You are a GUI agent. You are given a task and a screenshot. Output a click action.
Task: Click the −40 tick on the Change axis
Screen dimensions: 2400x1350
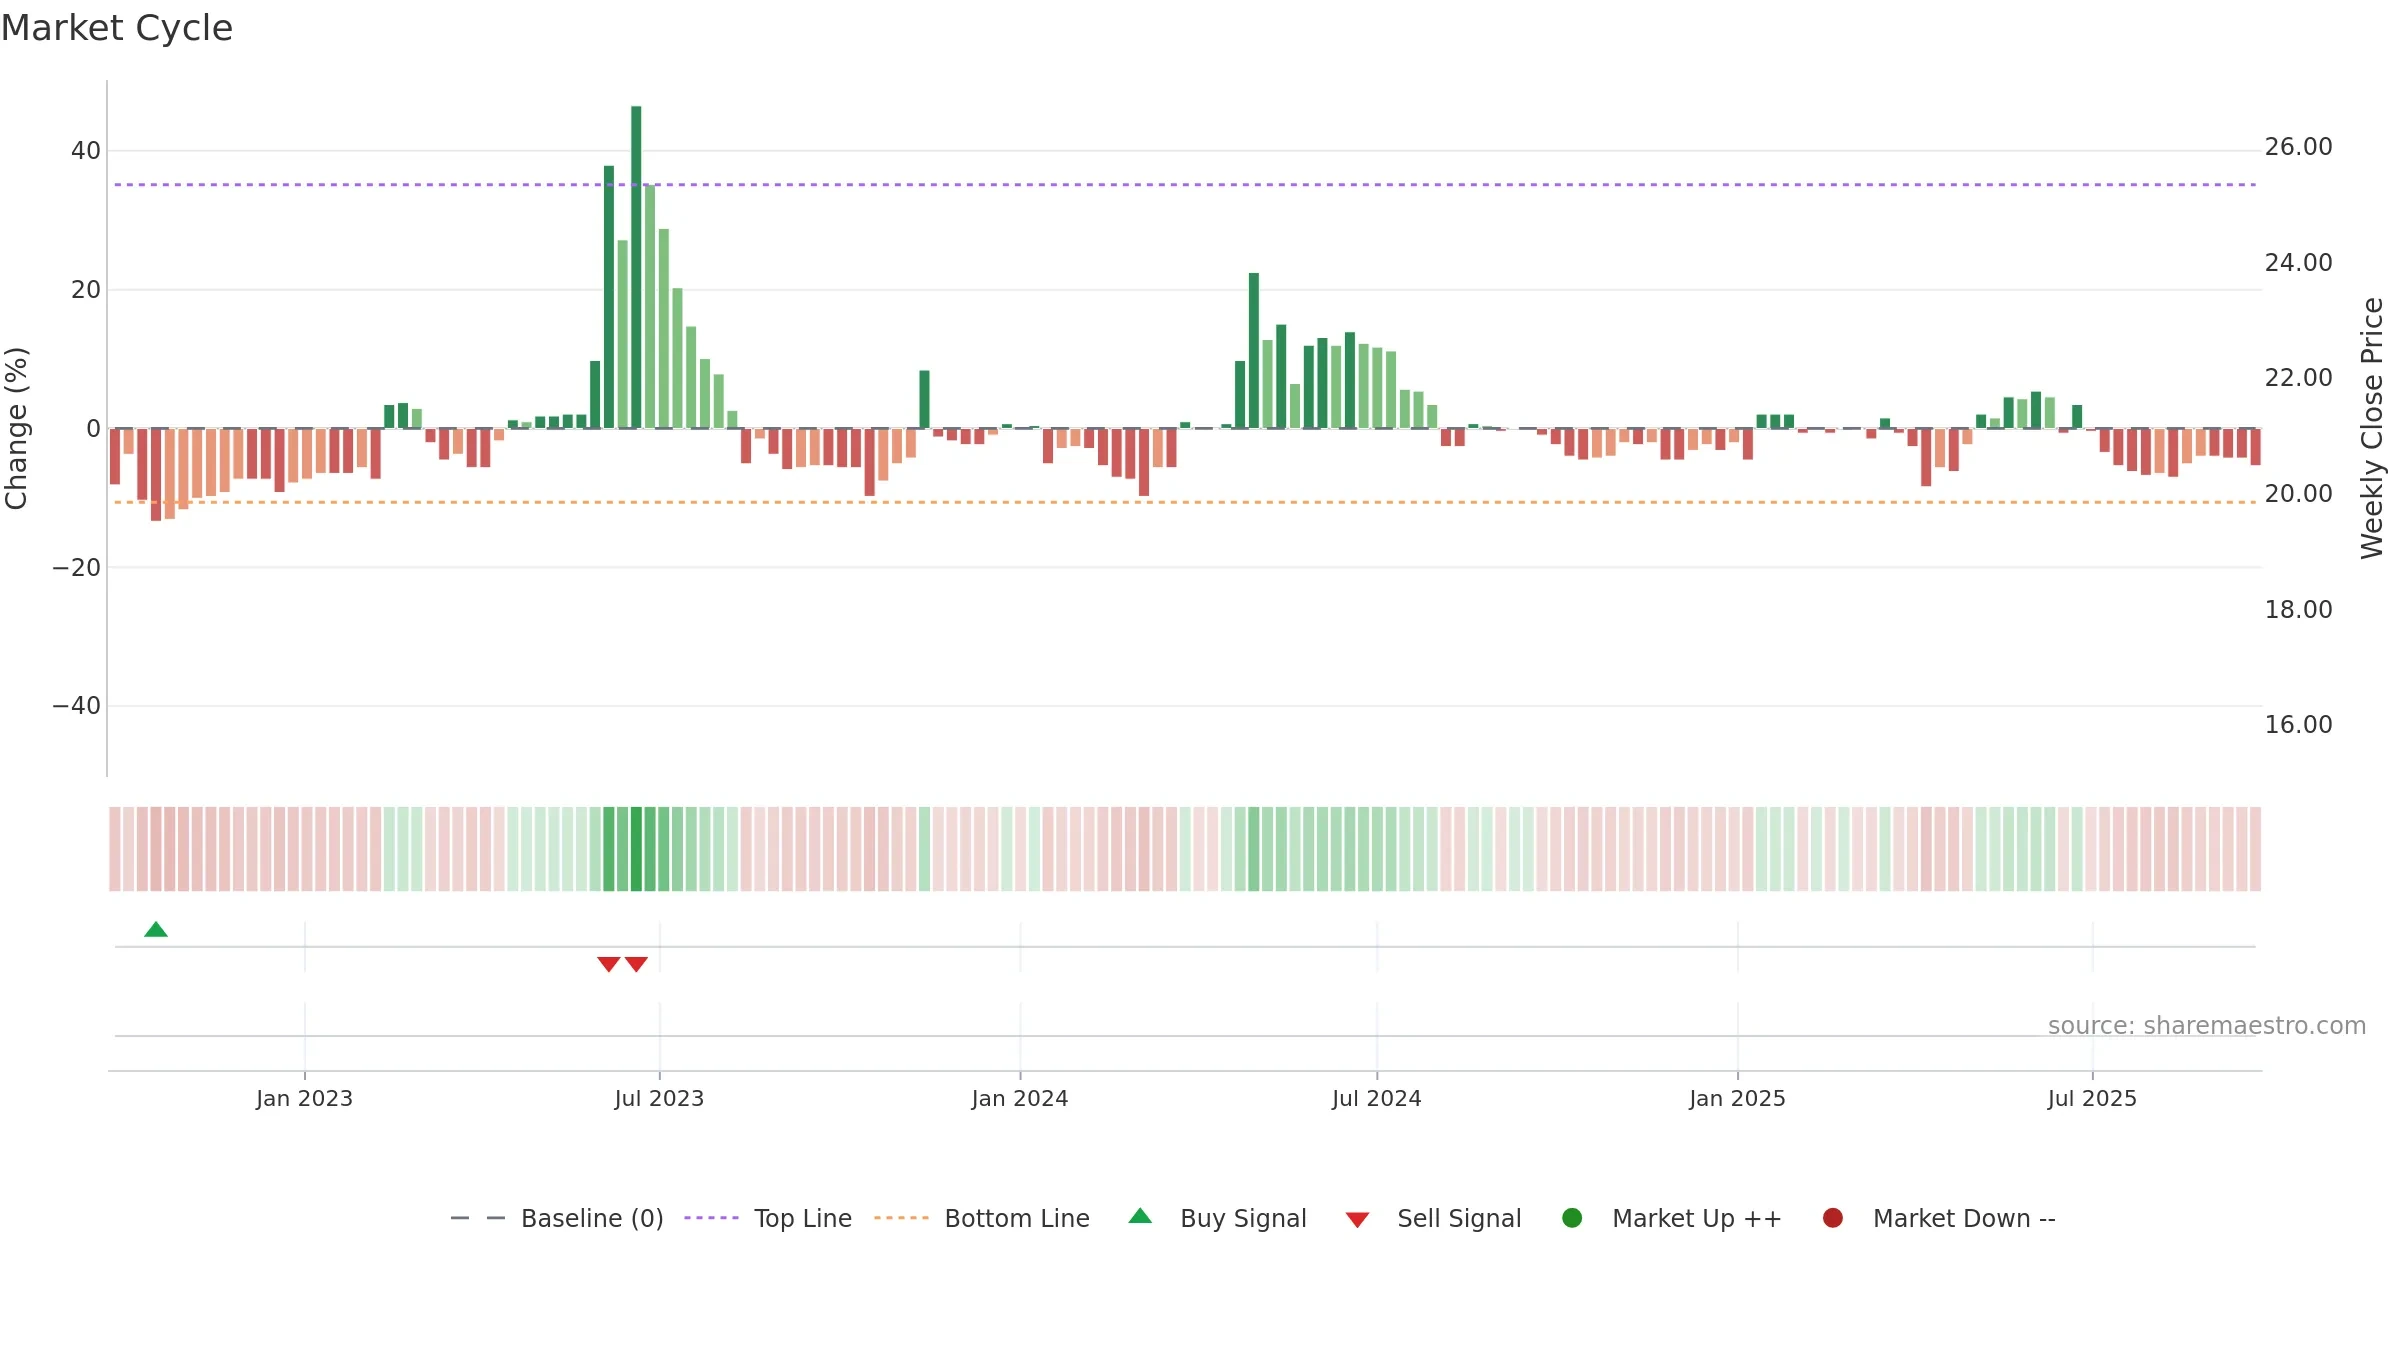click(77, 706)
